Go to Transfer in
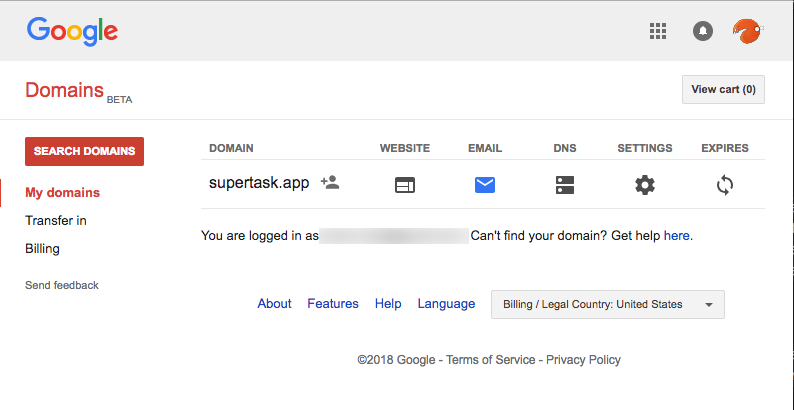794x410 pixels. tap(56, 221)
